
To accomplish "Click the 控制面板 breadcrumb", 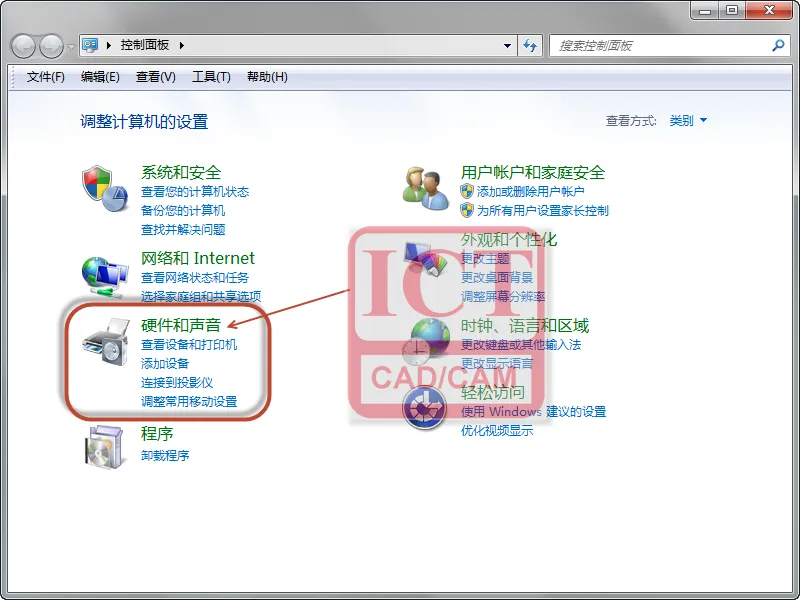I will point(145,45).
